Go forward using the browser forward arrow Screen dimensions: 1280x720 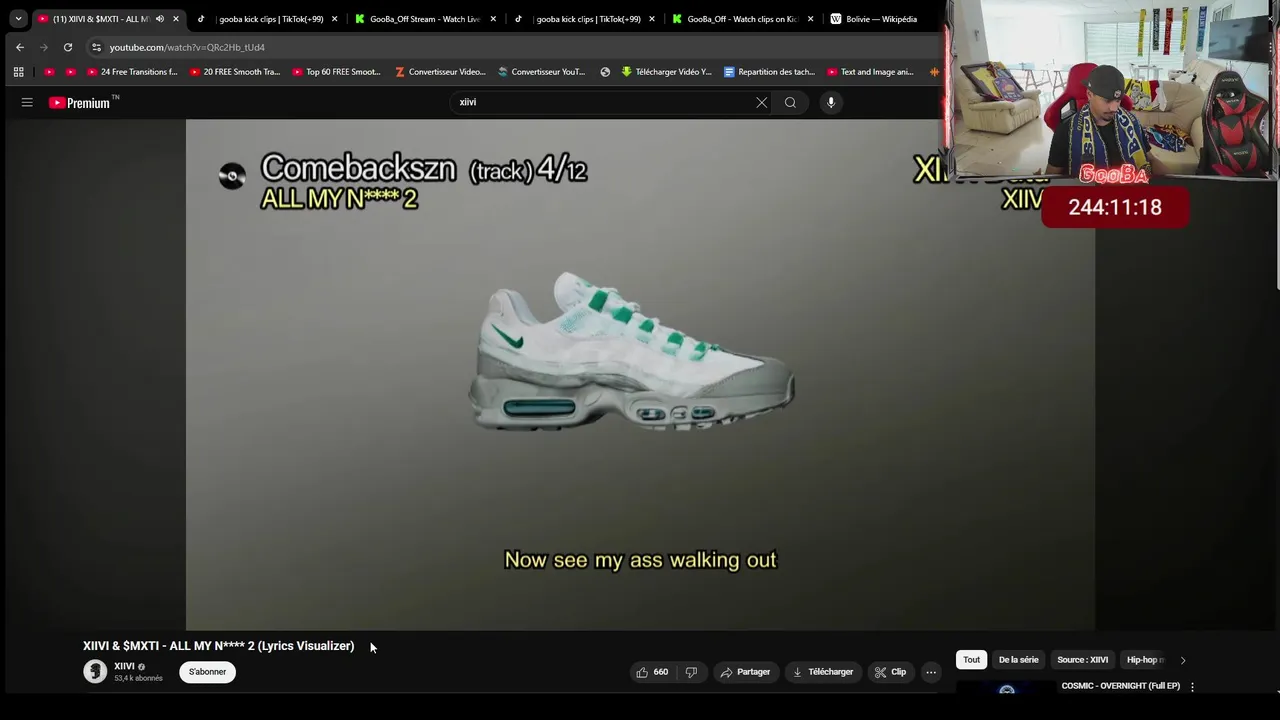[x=44, y=47]
